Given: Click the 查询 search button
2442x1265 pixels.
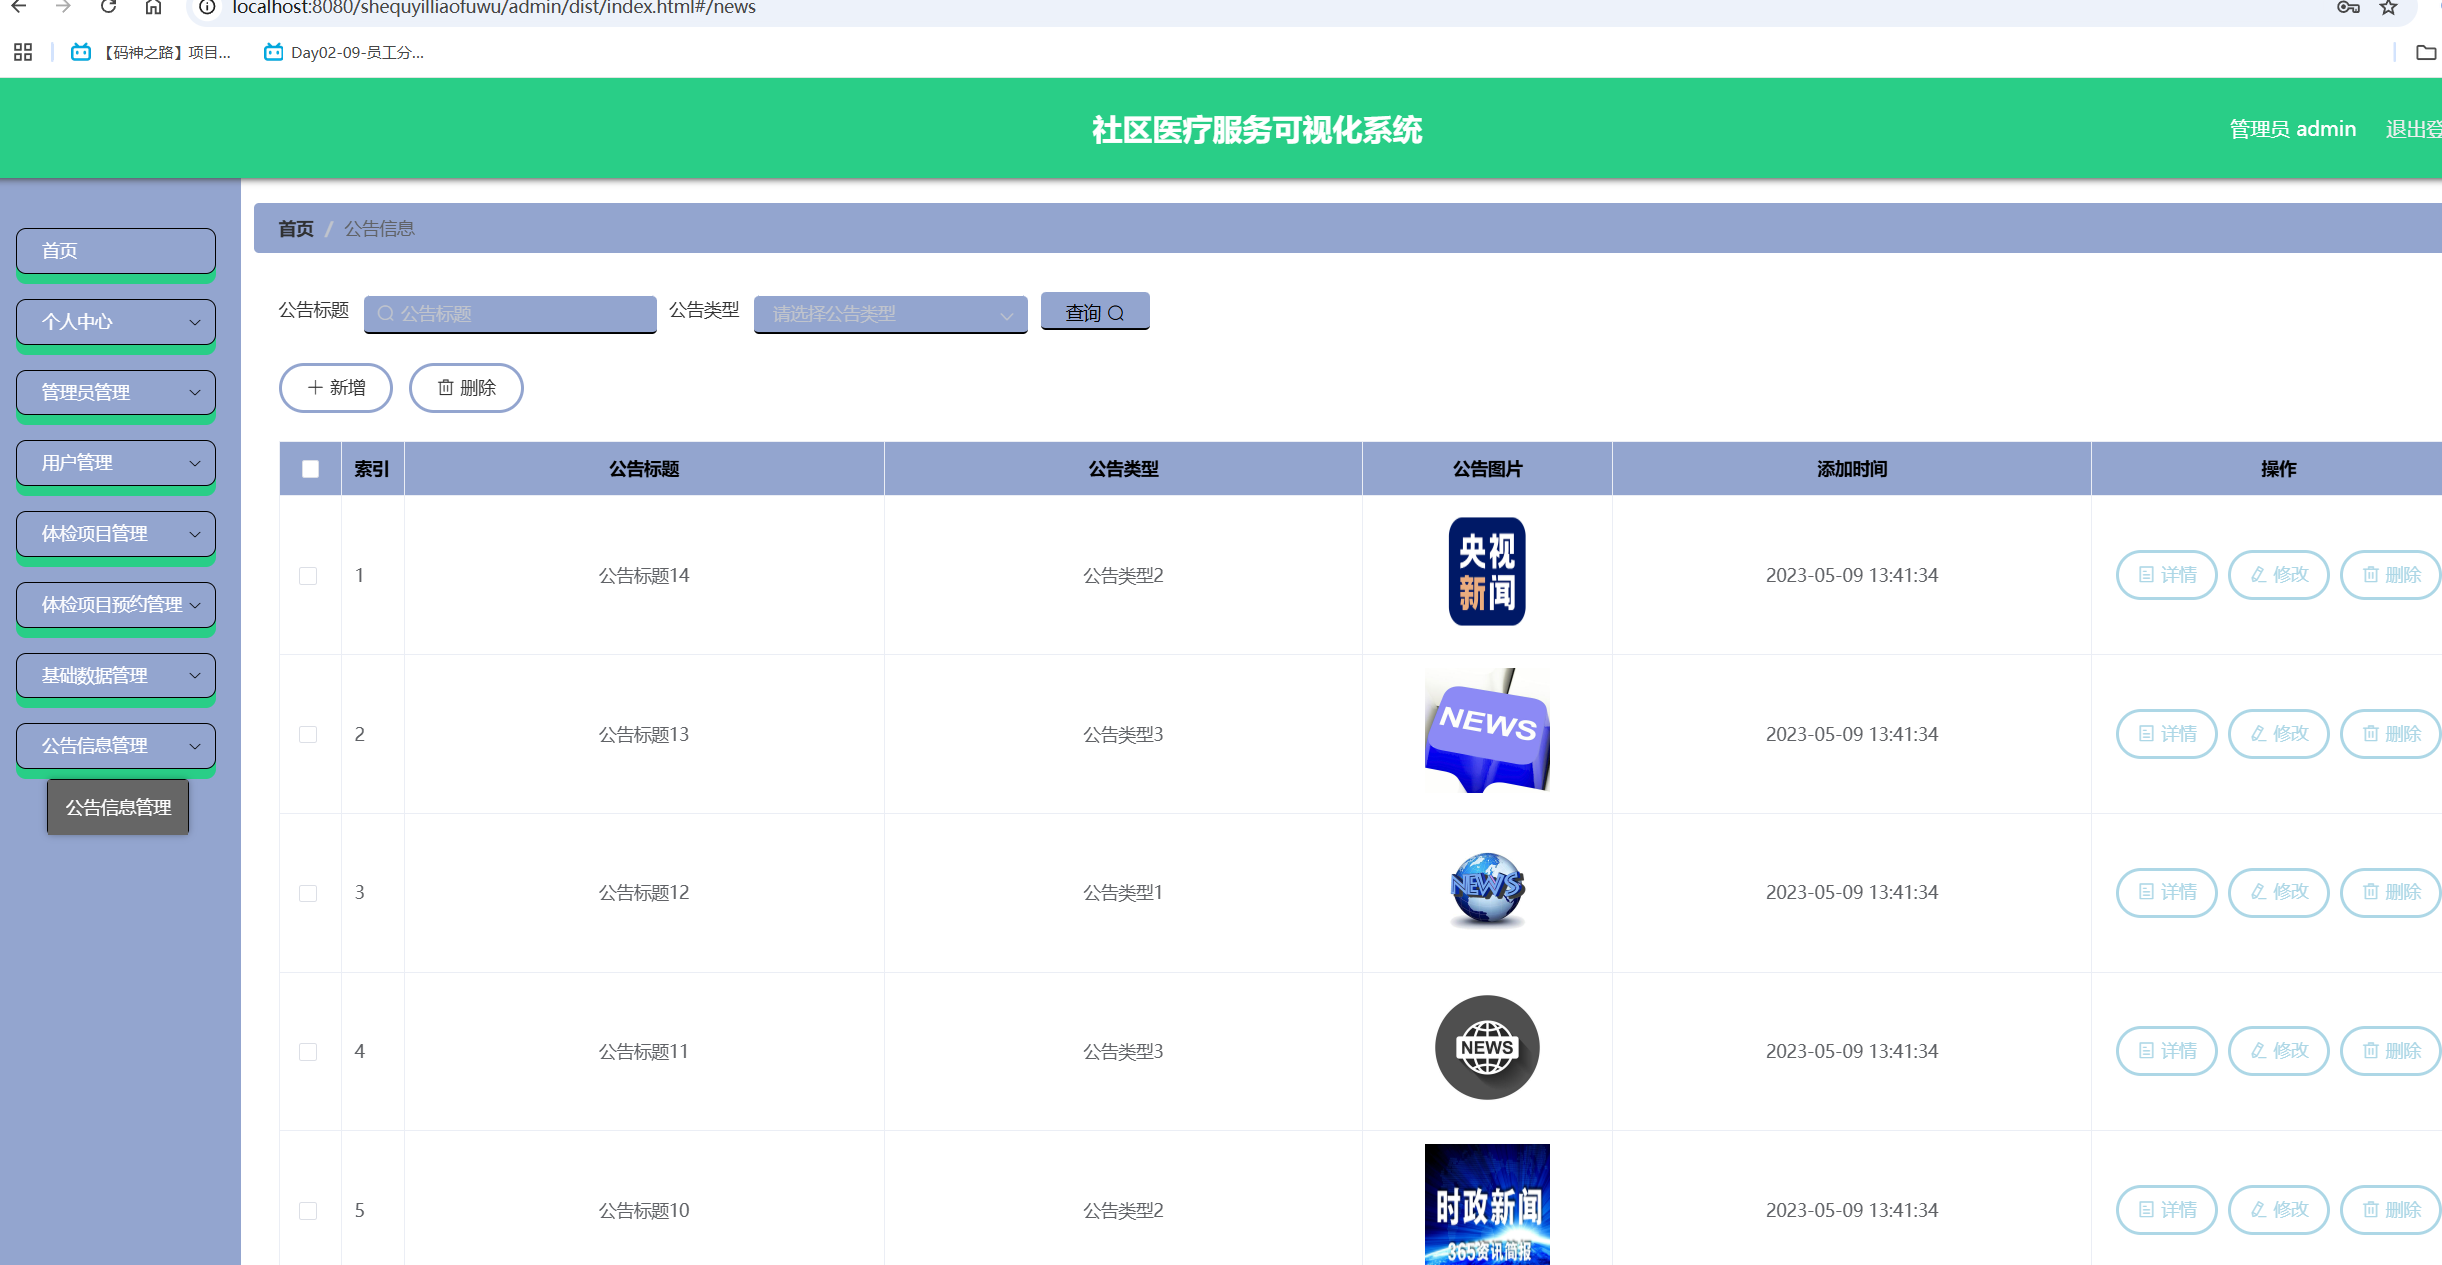Looking at the screenshot, I should pos(1095,312).
